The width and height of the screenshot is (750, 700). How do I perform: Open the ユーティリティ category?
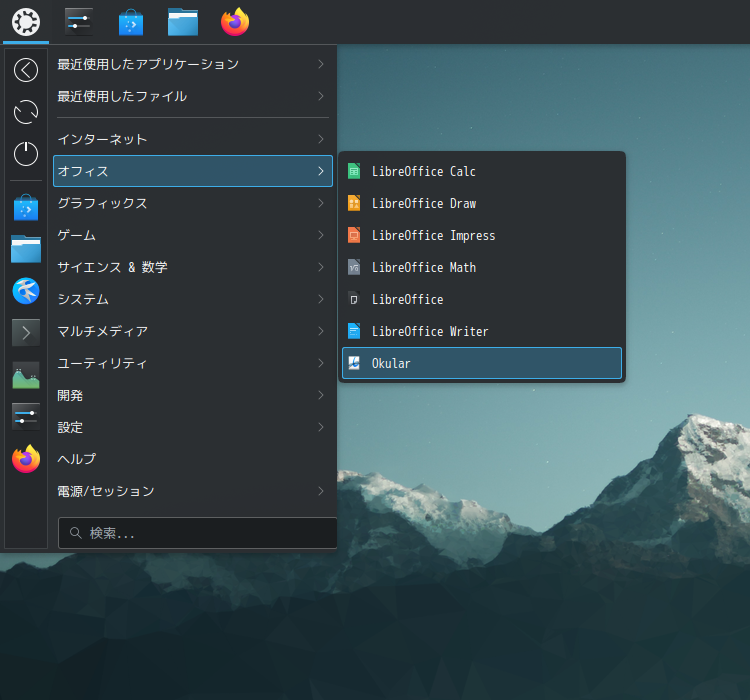click(x=193, y=363)
